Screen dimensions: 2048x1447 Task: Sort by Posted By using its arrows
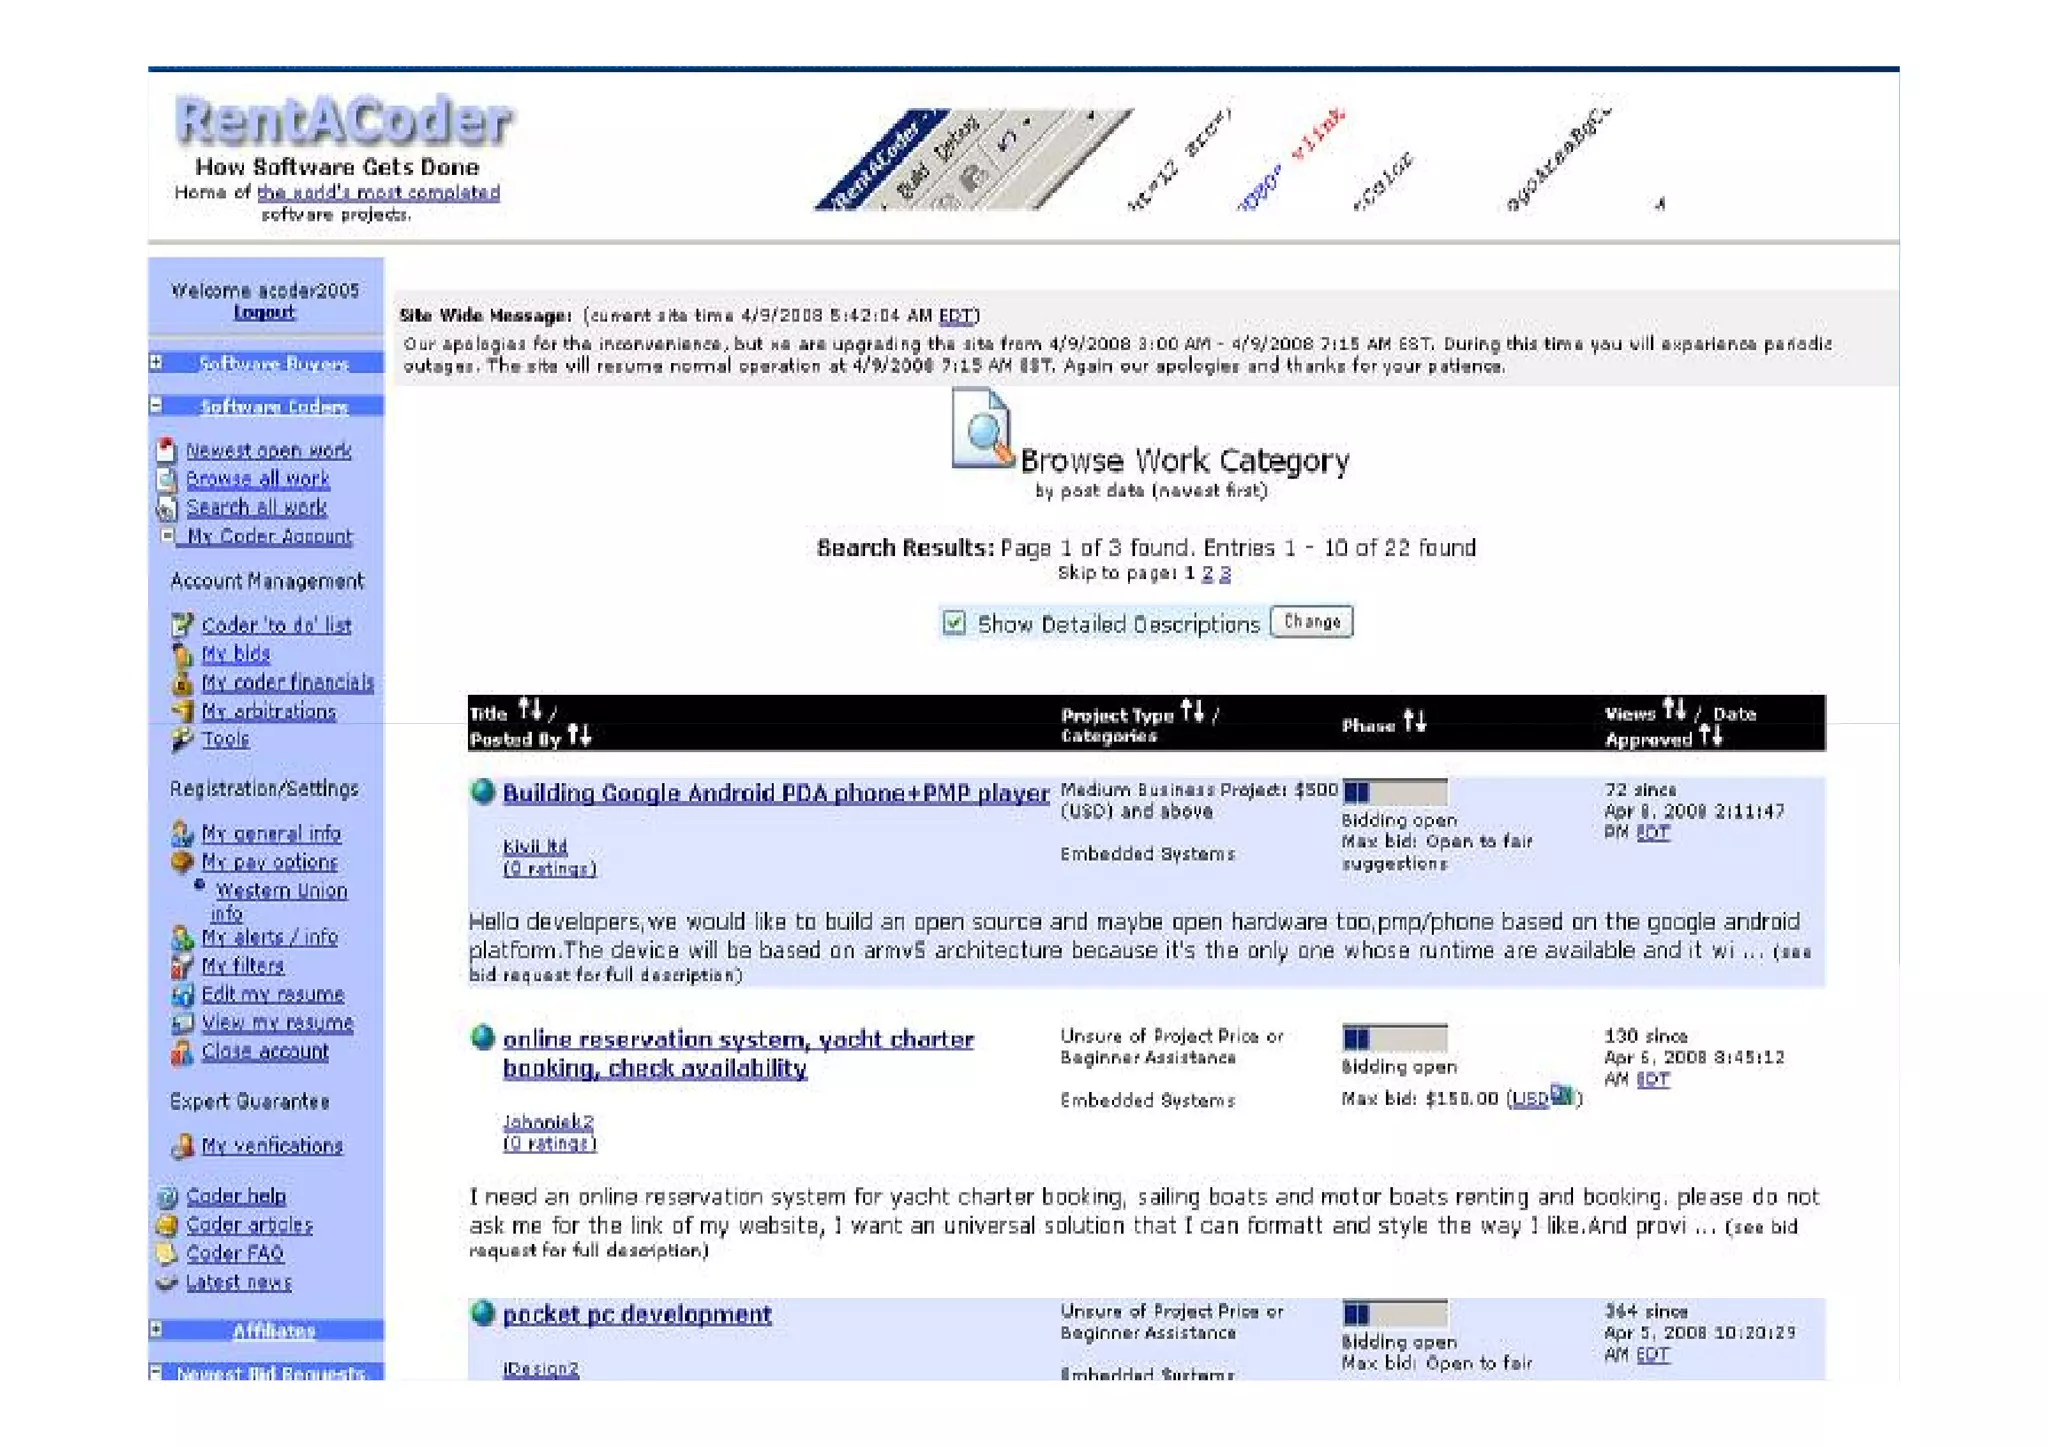(x=580, y=736)
